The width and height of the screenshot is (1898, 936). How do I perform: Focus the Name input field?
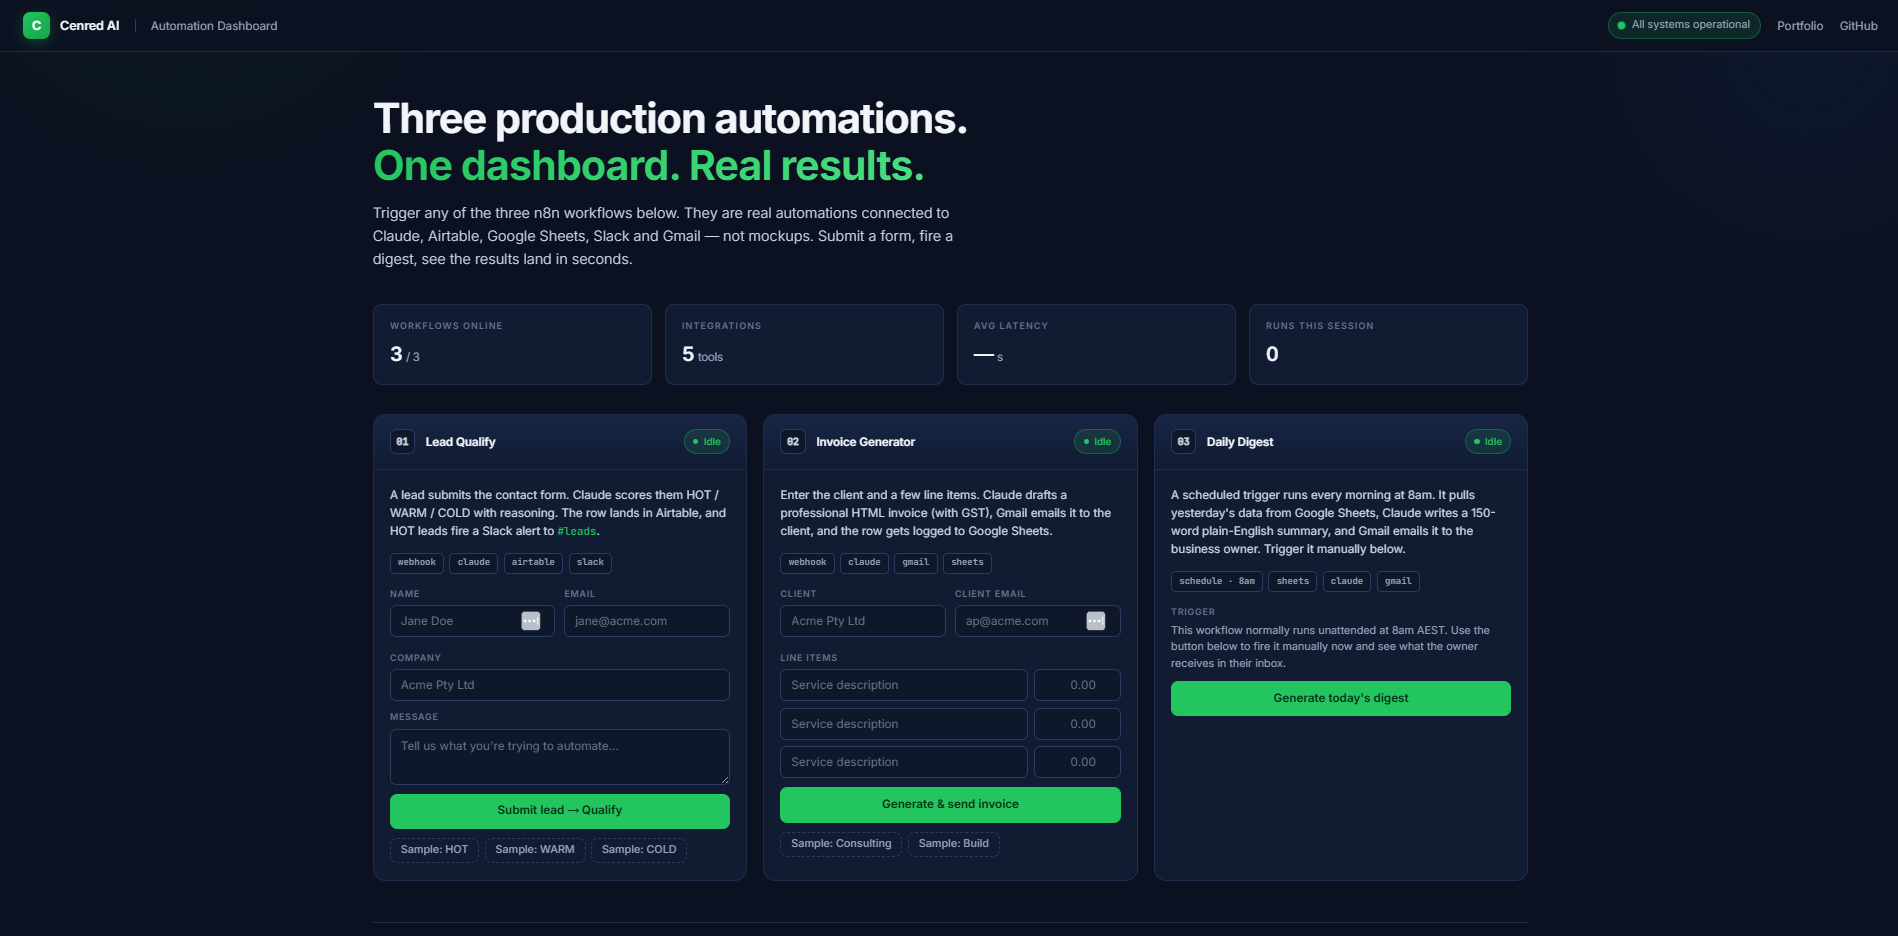pyautogui.click(x=472, y=621)
